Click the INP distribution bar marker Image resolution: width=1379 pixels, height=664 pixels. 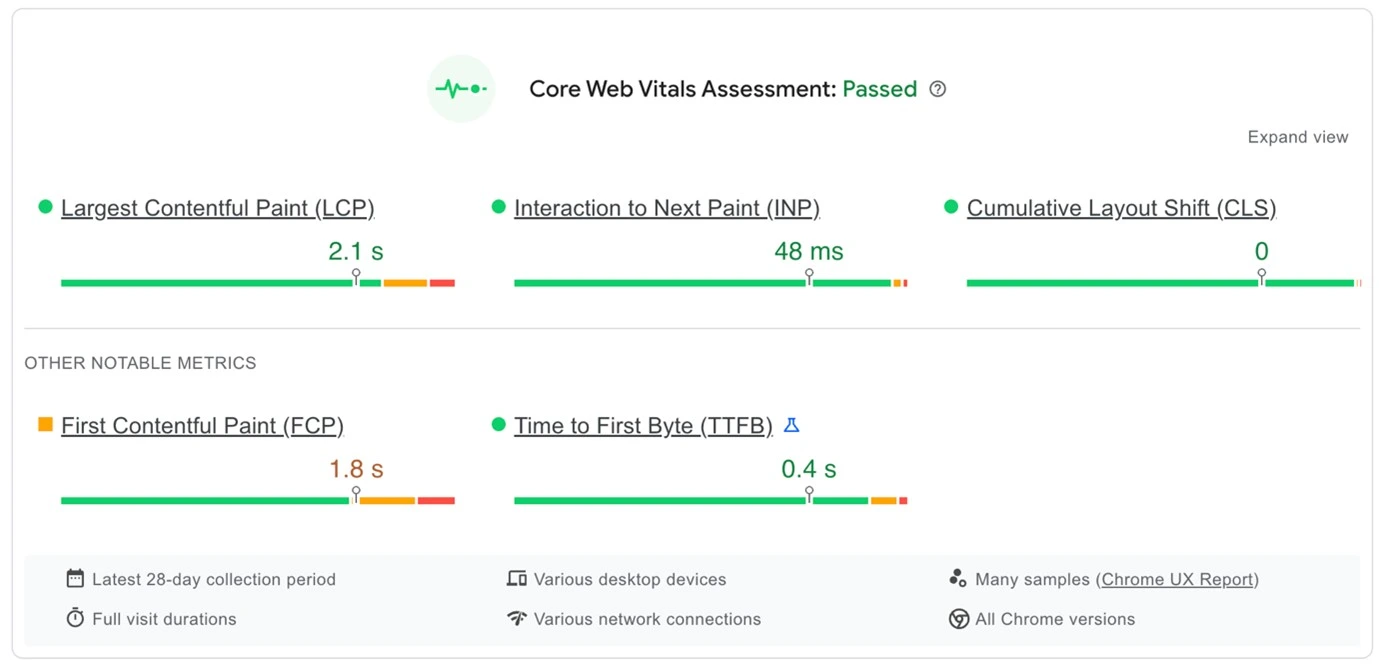809,277
